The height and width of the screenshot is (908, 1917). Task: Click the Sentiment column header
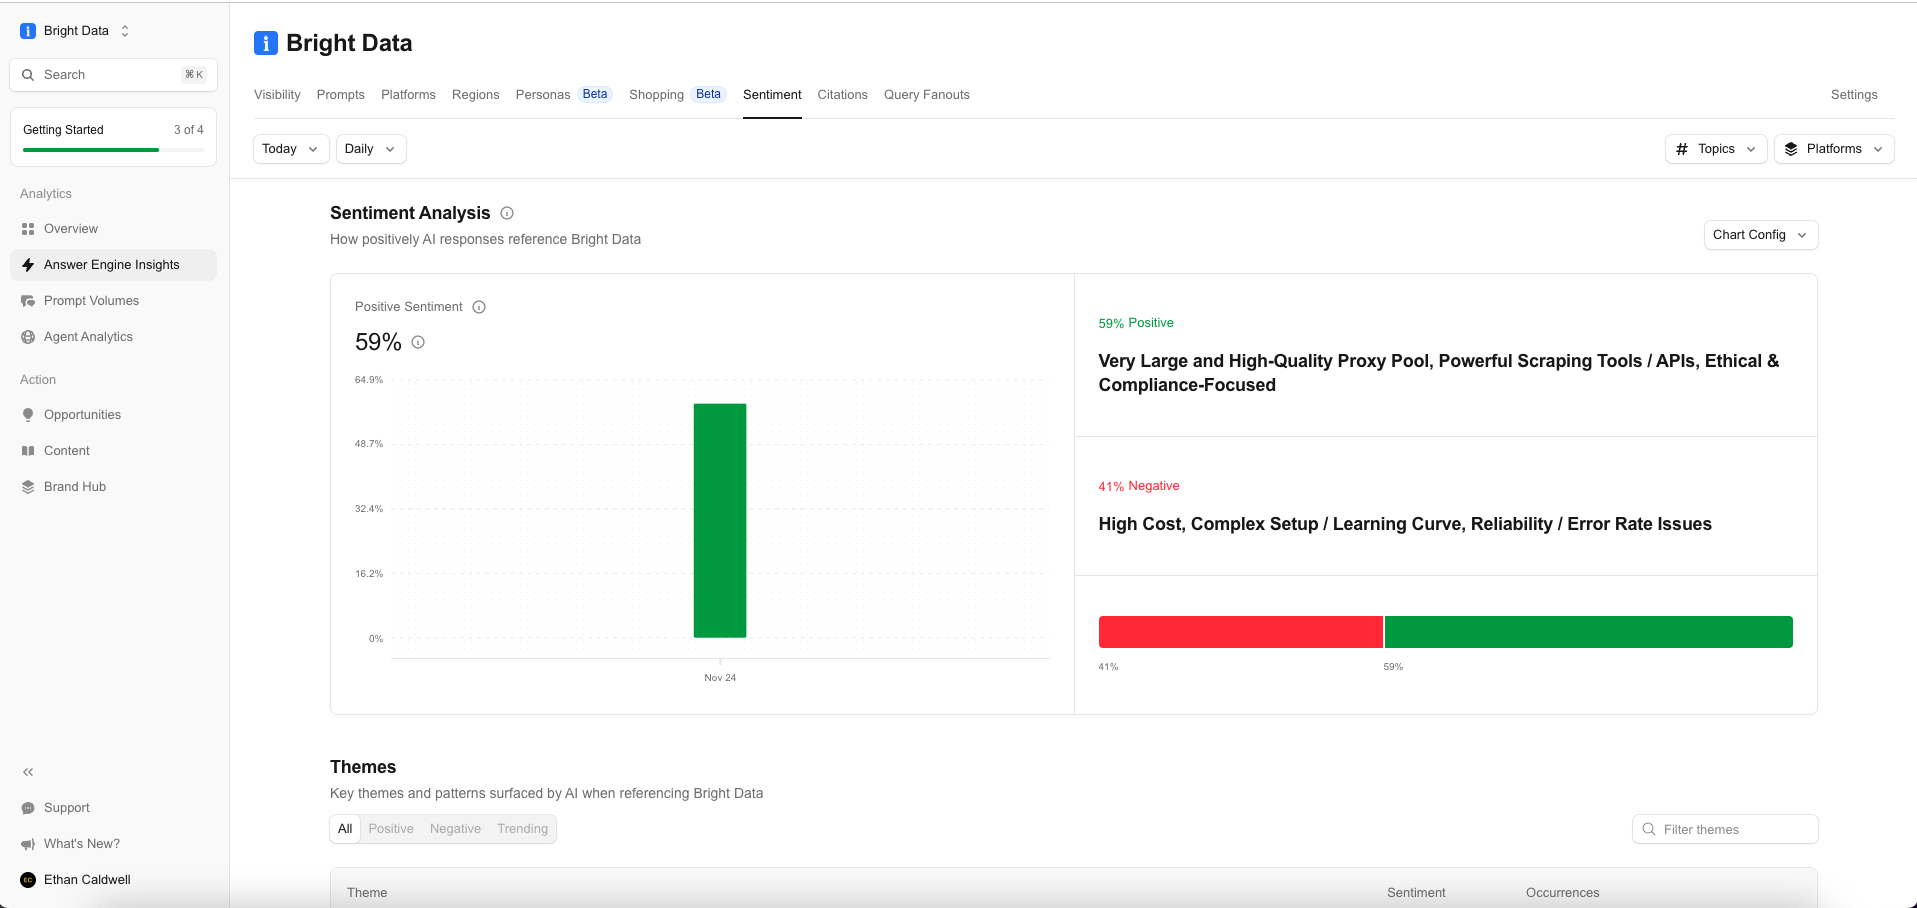pos(1416,893)
